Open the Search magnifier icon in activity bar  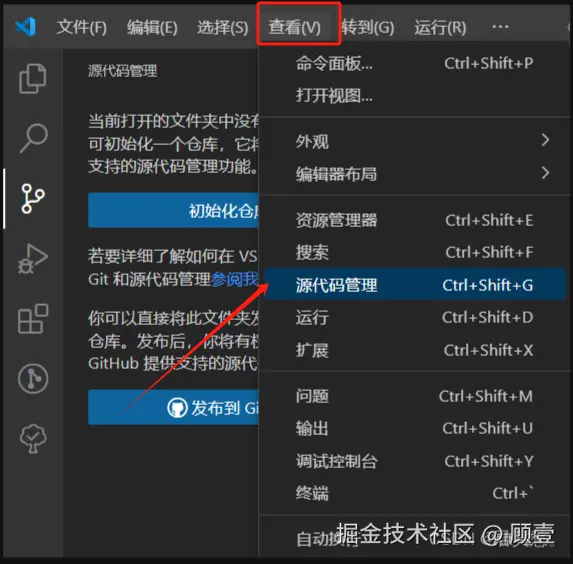click(x=33, y=138)
